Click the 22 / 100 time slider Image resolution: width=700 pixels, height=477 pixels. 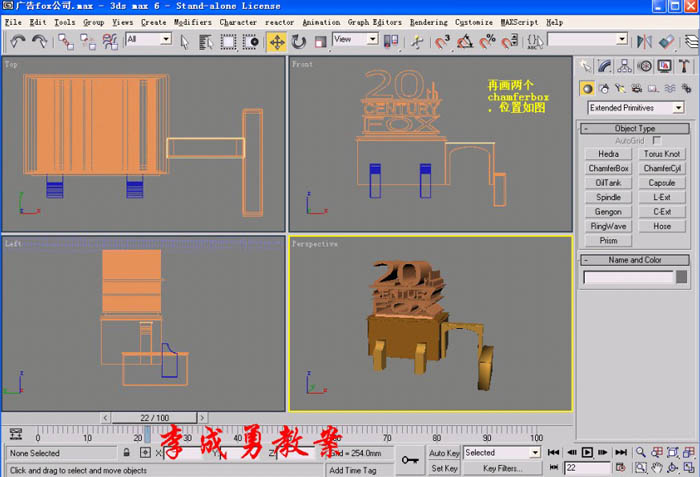[154, 418]
